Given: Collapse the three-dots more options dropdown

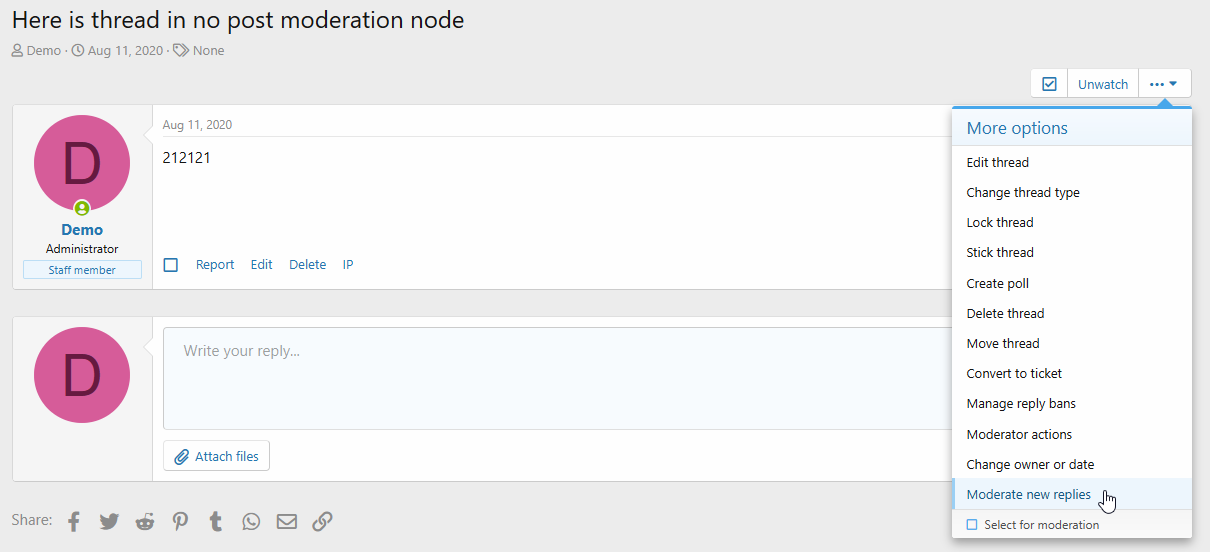Looking at the screenshot, I should [1164, 84].
